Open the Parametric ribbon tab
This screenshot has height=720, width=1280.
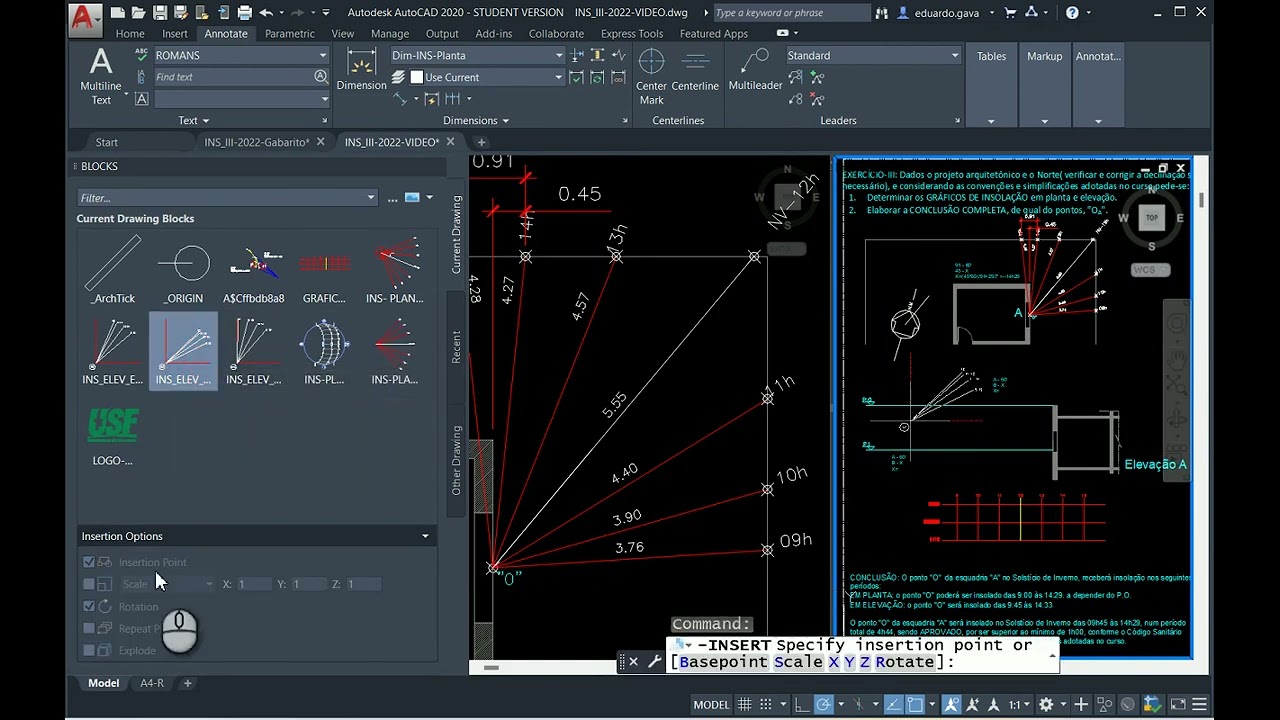coord(290,33)
